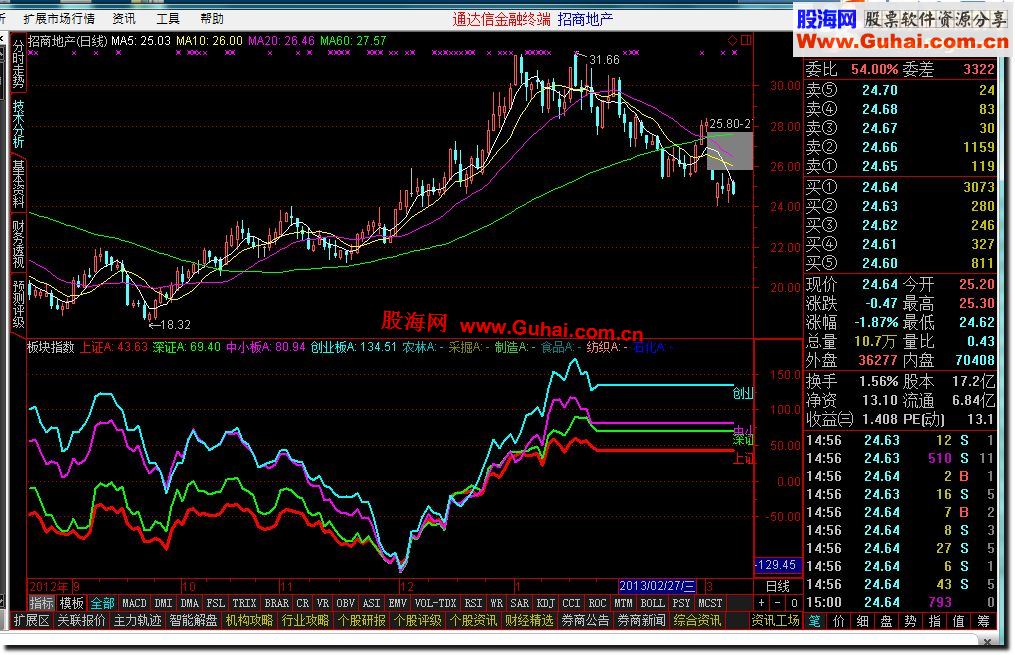This screenshot has width=1015, height=655.
Task: Open the 预测评级 side tab
Action: click(18, 304)
